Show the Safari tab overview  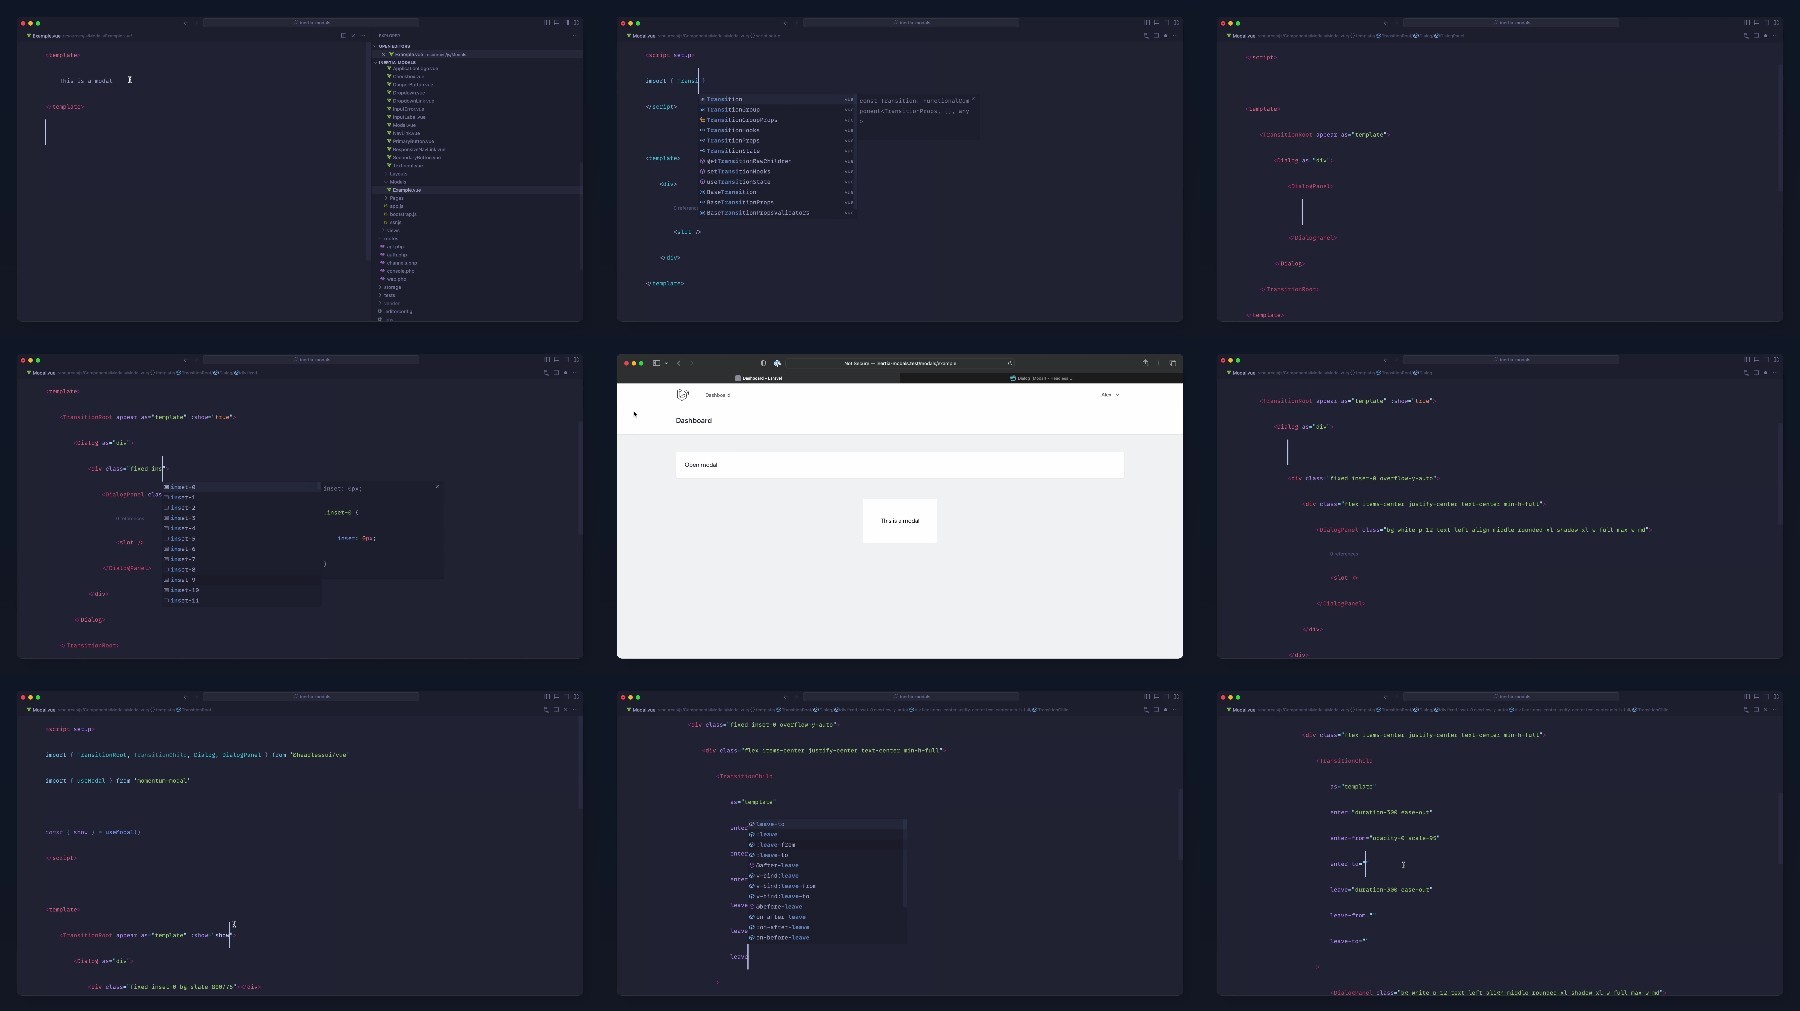(x=1173, y=363)
